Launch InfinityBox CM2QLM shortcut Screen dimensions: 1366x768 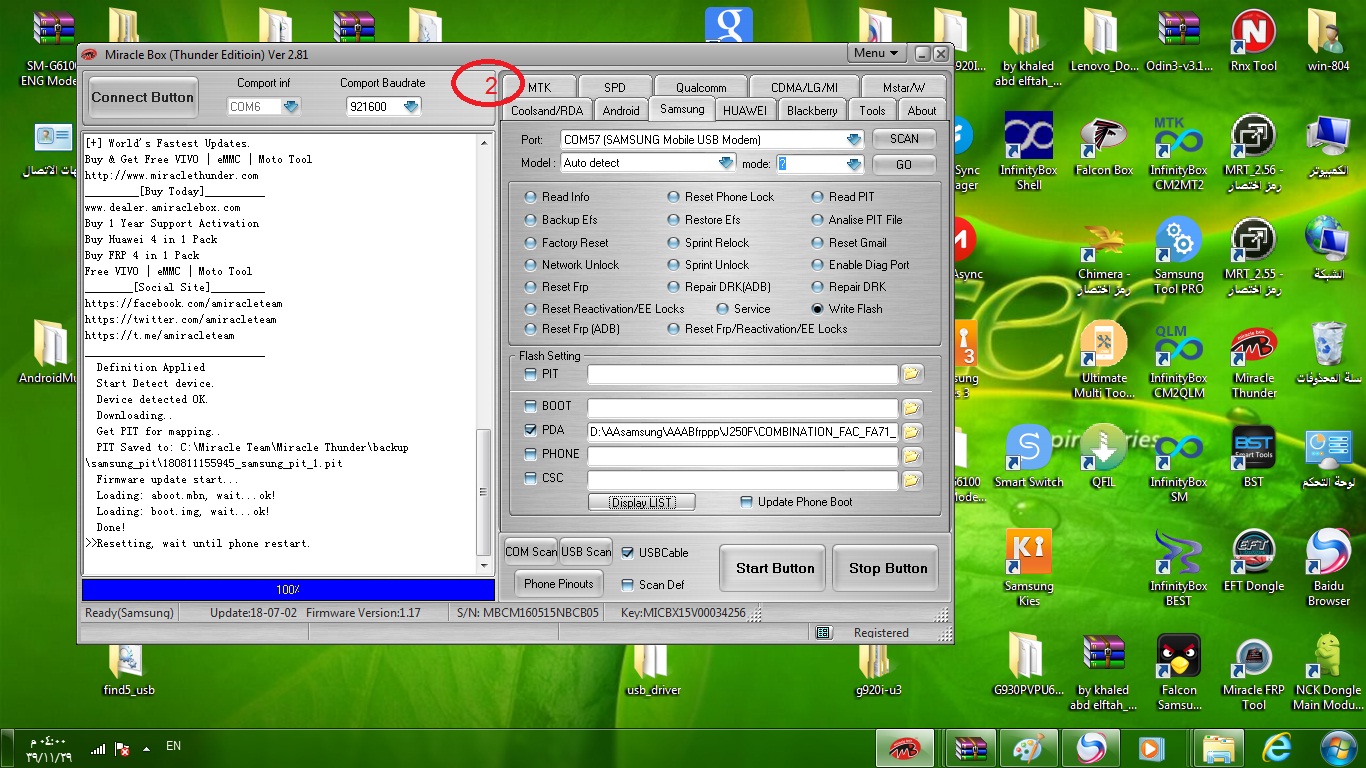pyautogui.click(x=1178, y=360)
